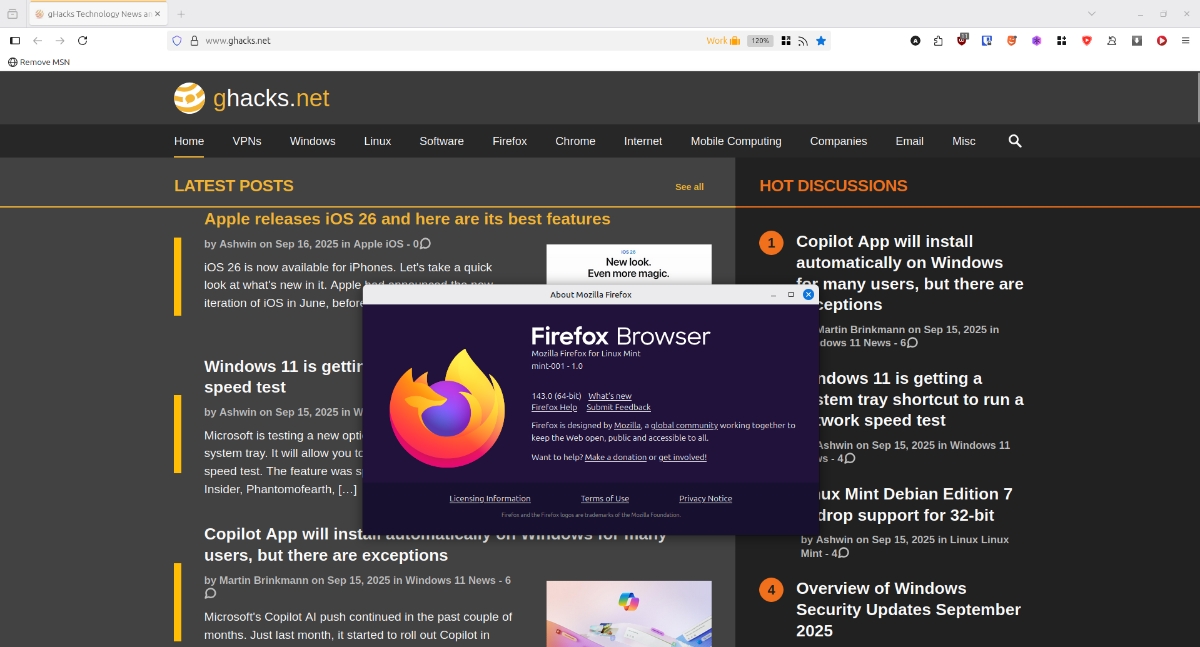The height and width of the screenshot is (647, 1200).
Task: Open the Downloads toolbar icon
Action: 1137,41
